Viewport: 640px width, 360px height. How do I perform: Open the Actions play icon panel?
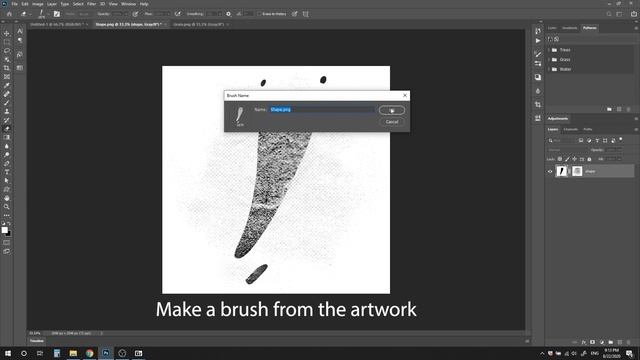538,41
